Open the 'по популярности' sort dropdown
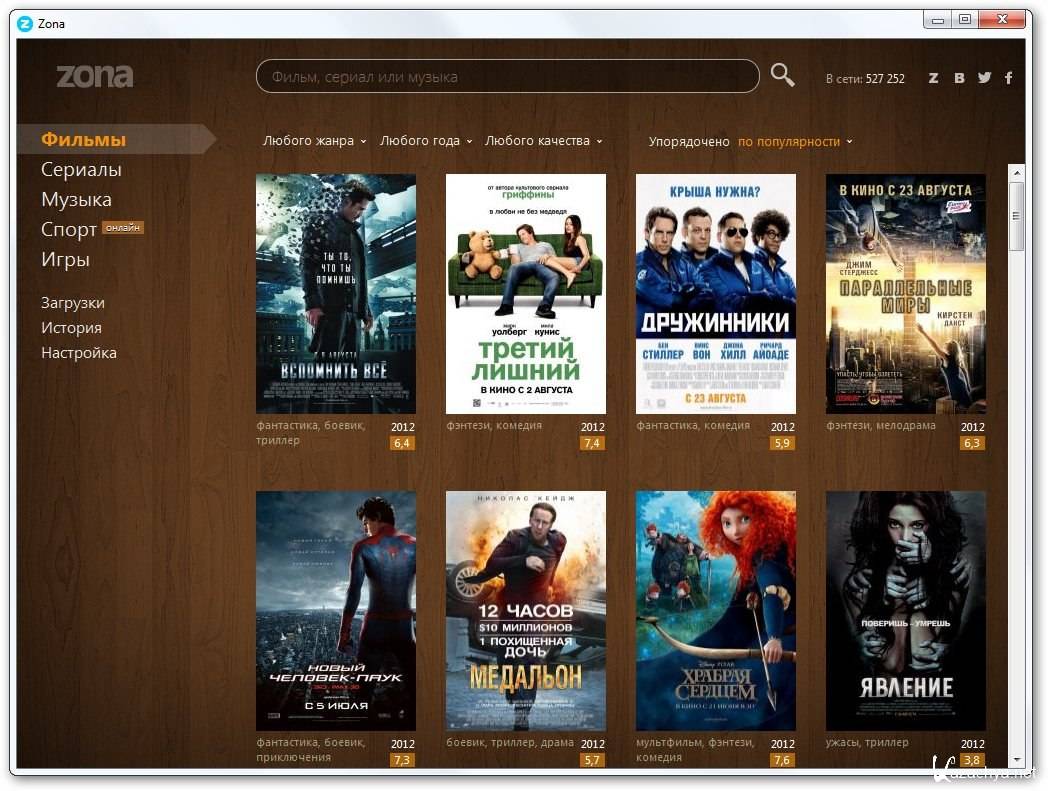The image size is (1048, 791). click(795, 142)
